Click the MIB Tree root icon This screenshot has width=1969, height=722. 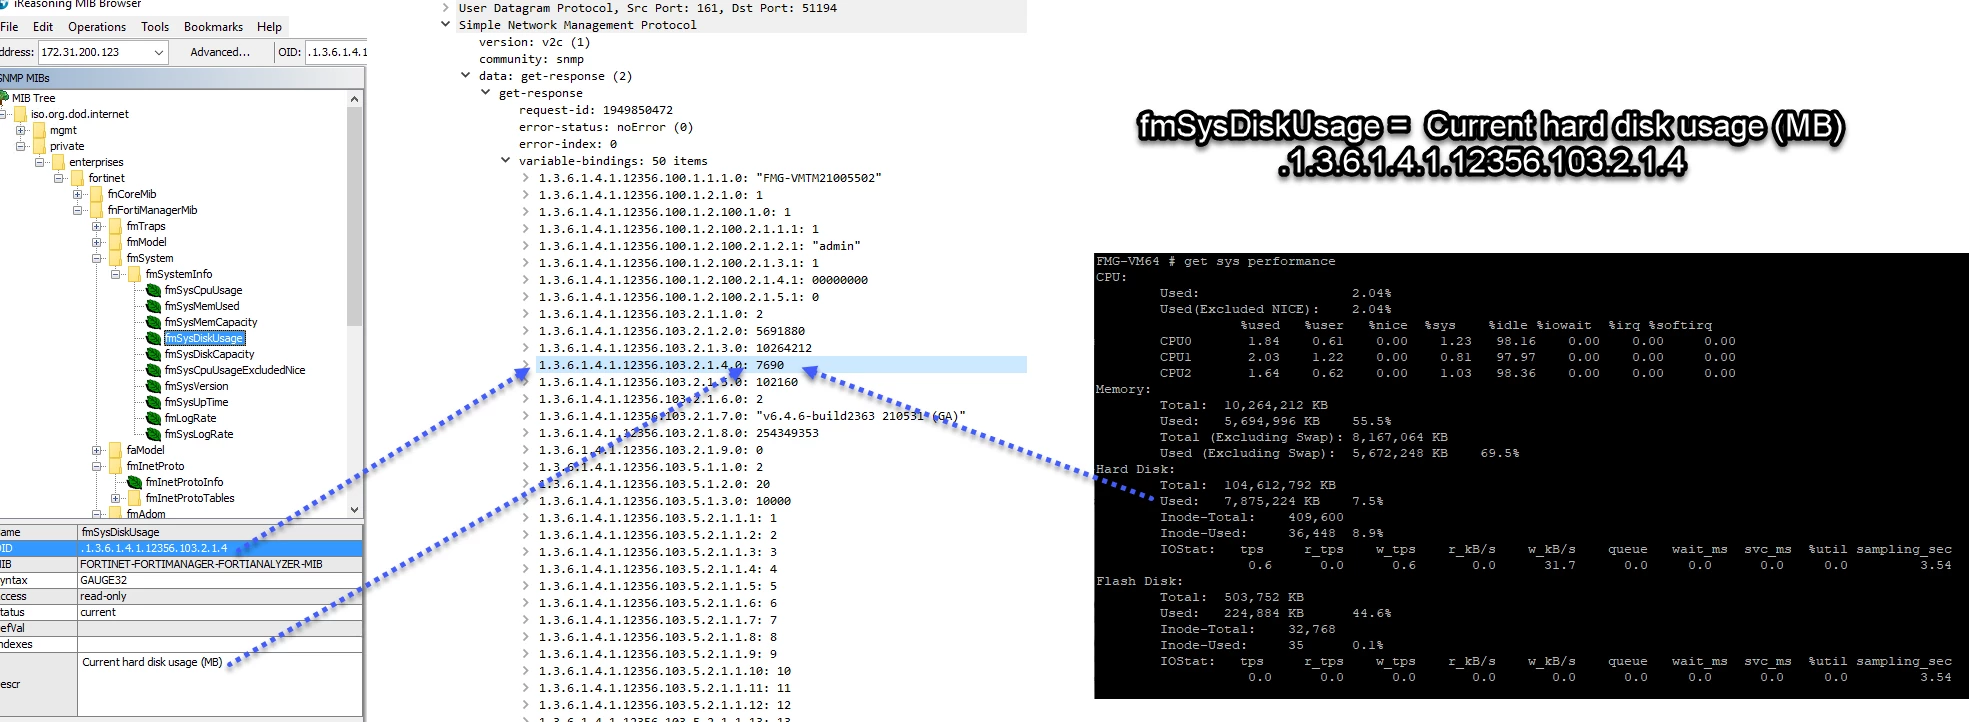[x=4, y=98]
